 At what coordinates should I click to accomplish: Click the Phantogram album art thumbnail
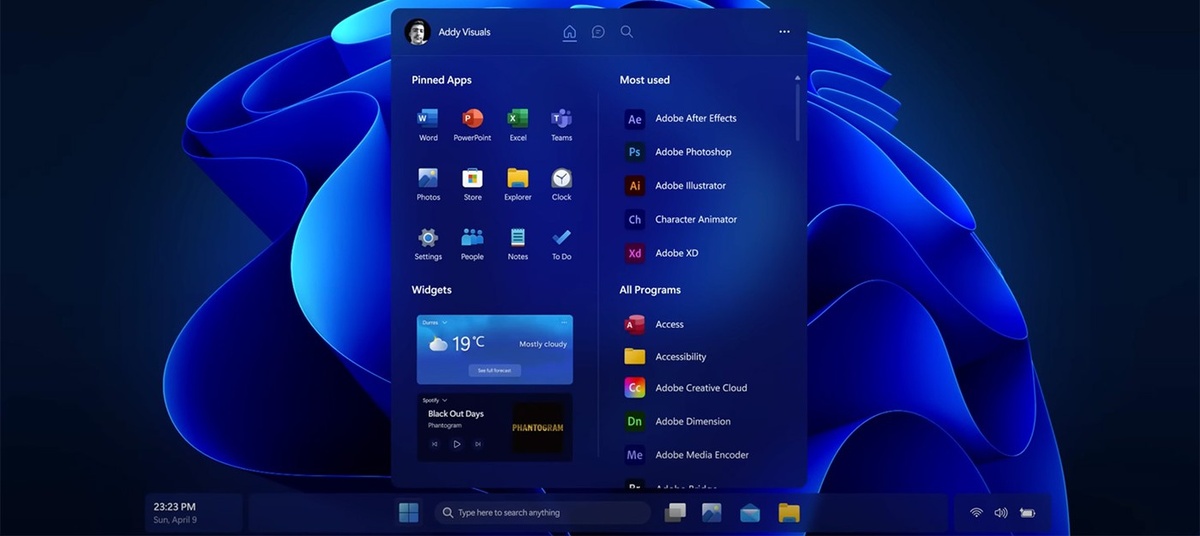pyautogui.click(x=538, y=427)
